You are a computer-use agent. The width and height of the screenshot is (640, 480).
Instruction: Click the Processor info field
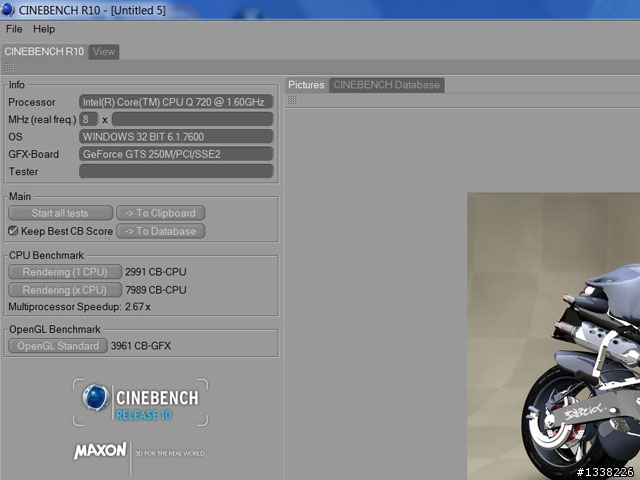click(176, 102)
